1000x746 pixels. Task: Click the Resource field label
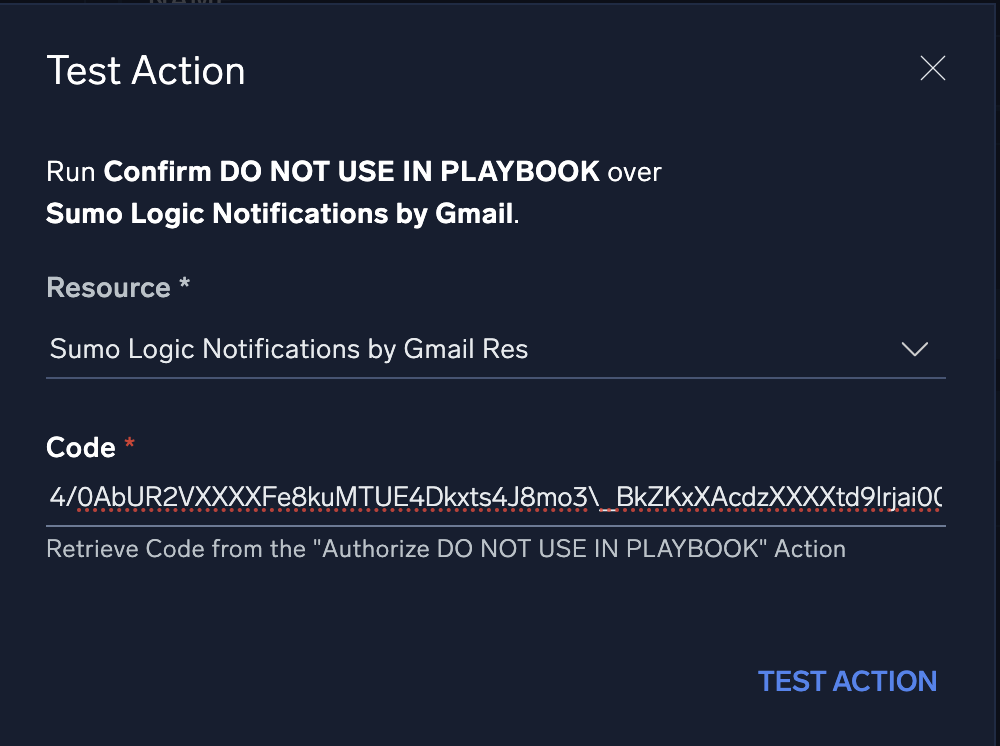pos(110,288)
